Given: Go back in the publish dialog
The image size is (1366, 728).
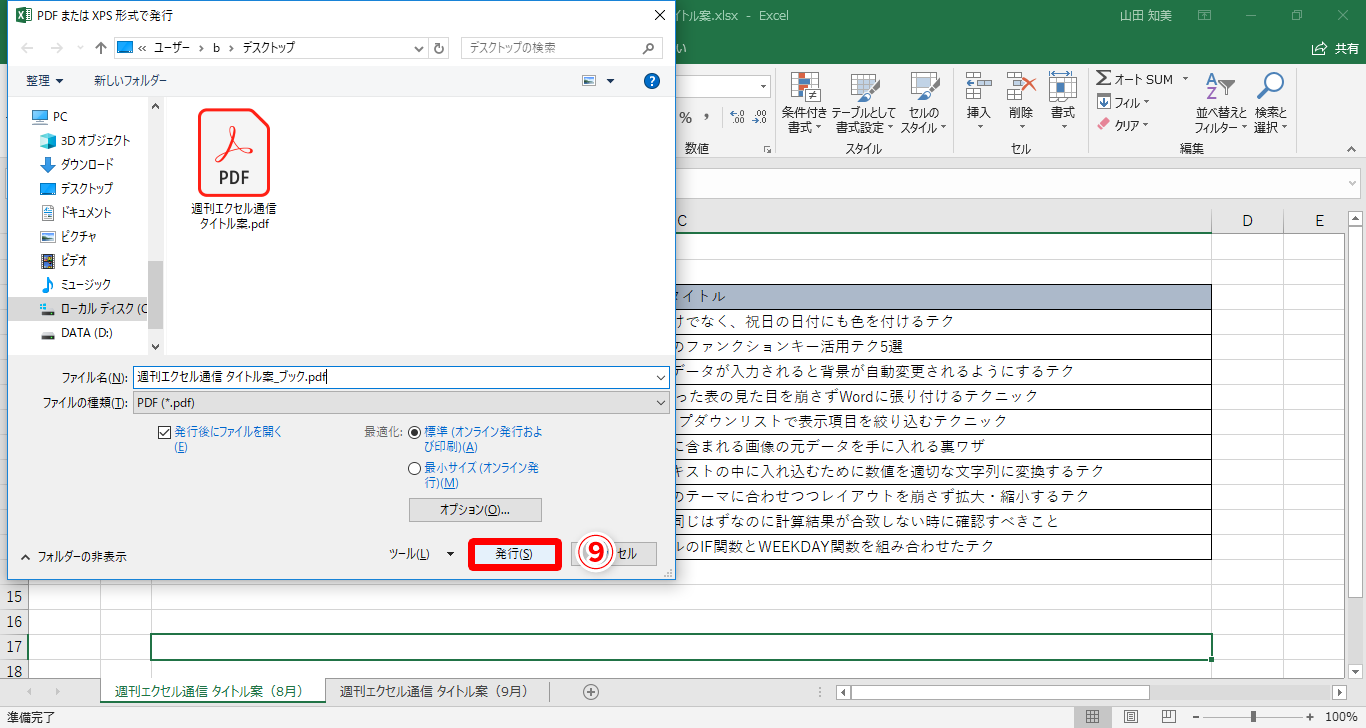Looking at the screenshot, I should [27, 48].
